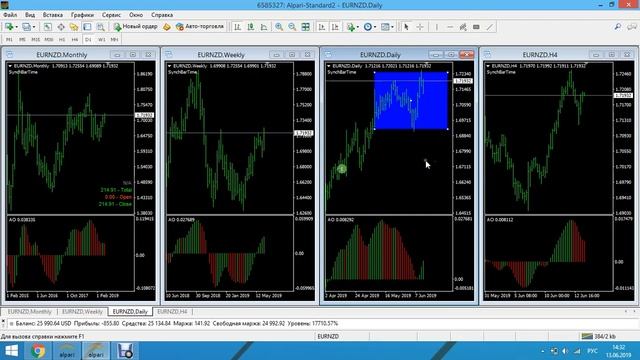Image resolution: width=640 pixels, height=360 pixels.
Task: Toggle chart auto scroll icon
Action: point(322,27)
